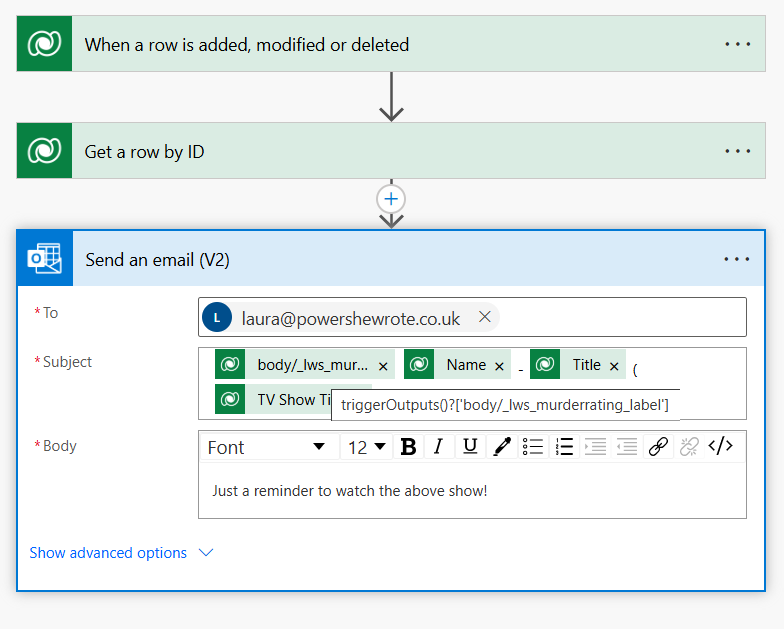784x629 pixels.
Task: Insert a numbered list
Action: [x=564, y=446]
